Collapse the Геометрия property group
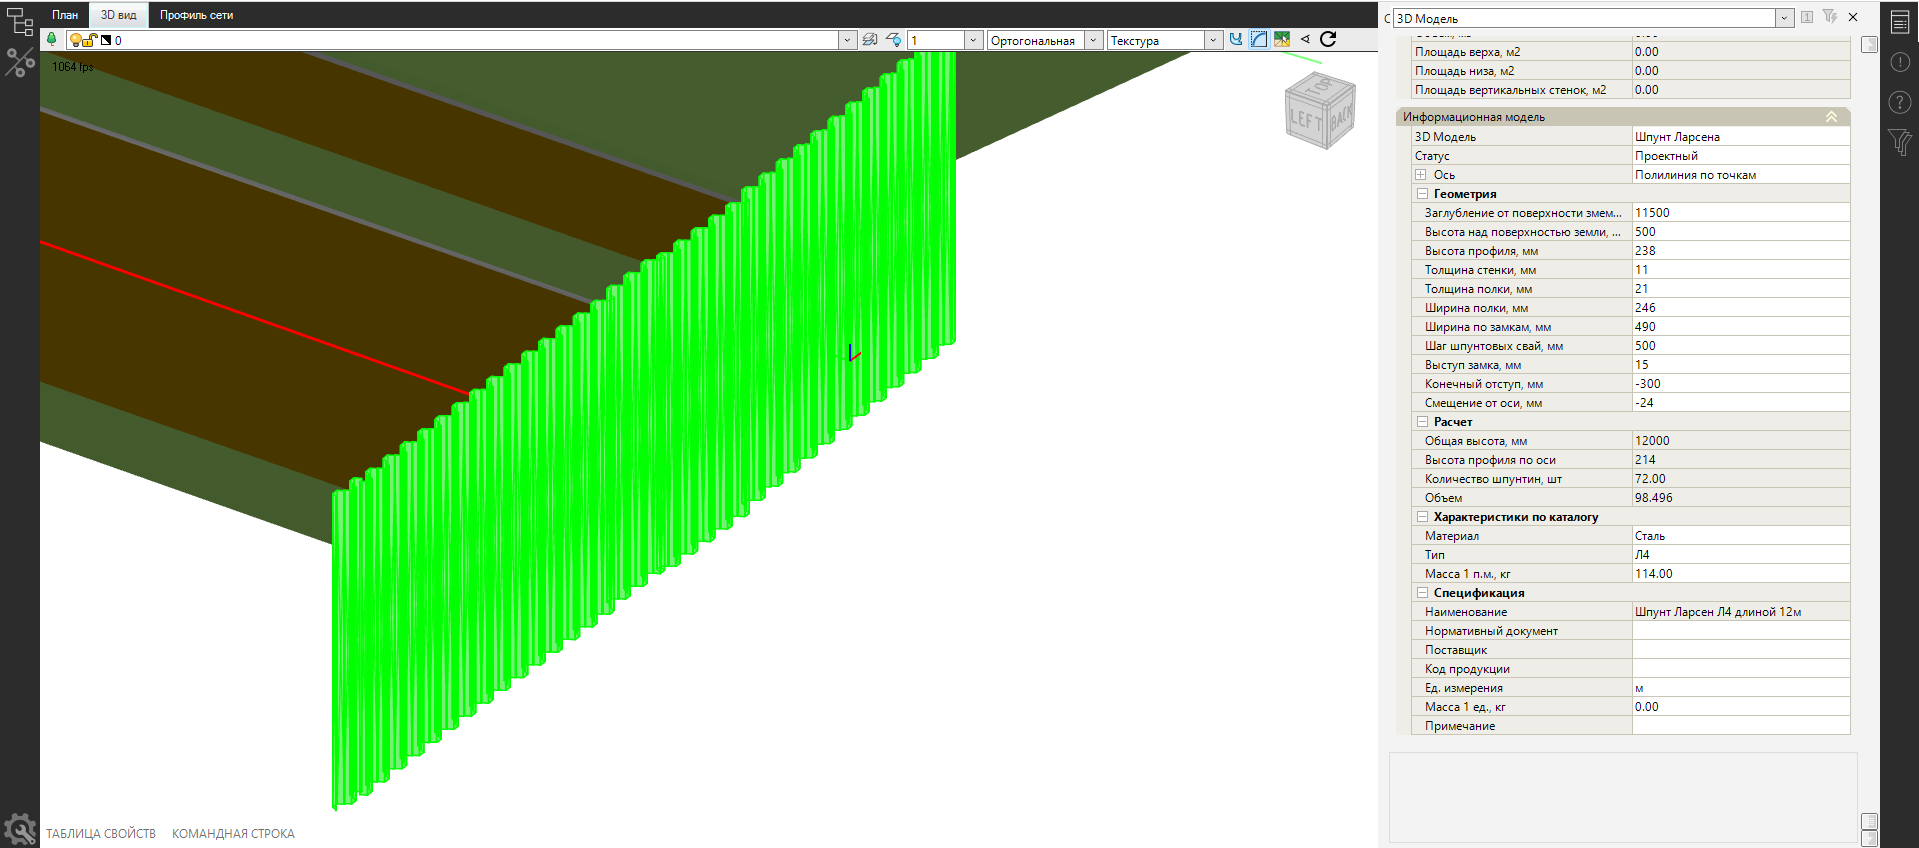Screen dimensions: 1919x848 click(x=1422, y=194)
